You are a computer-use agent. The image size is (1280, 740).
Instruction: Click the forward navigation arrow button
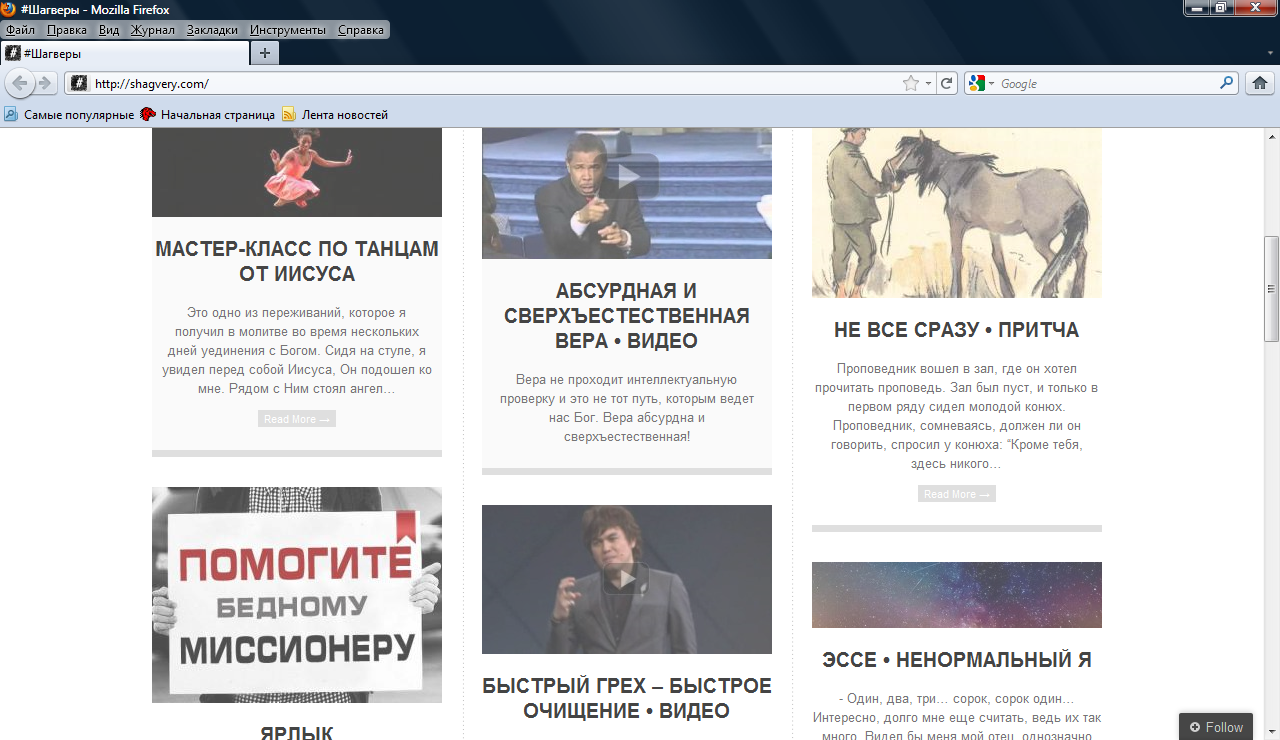[45, 83]
